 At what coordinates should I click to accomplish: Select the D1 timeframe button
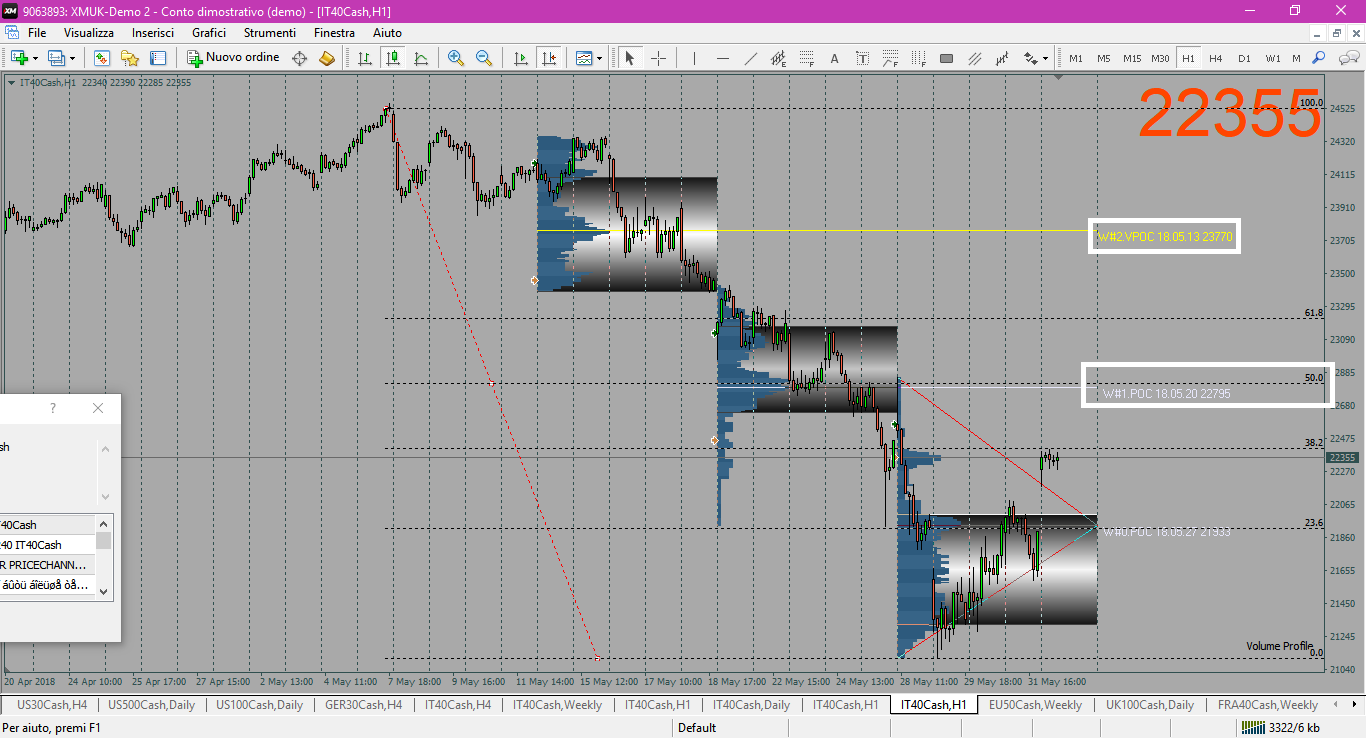(x=1244, y=58)
